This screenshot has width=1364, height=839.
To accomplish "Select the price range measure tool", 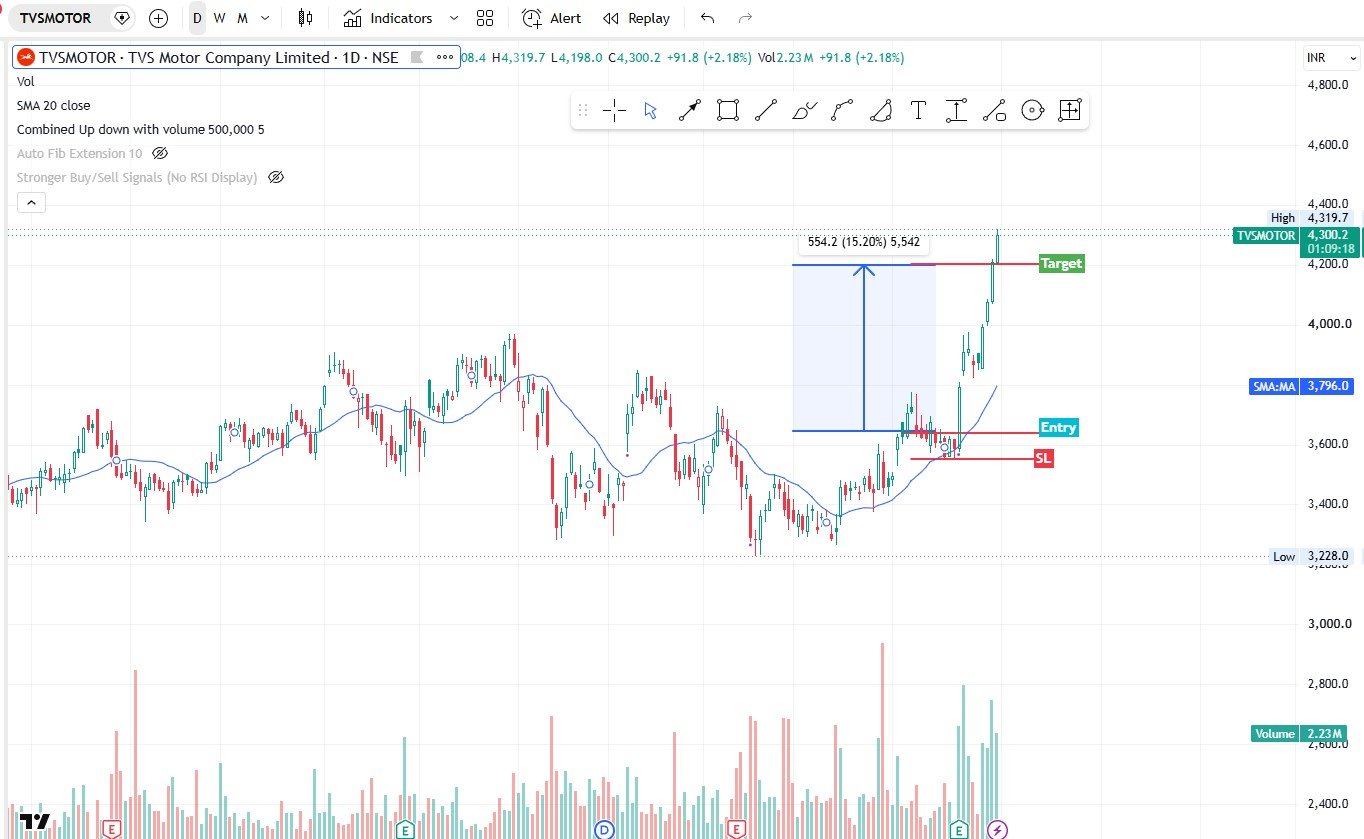I will coord(956,111).
